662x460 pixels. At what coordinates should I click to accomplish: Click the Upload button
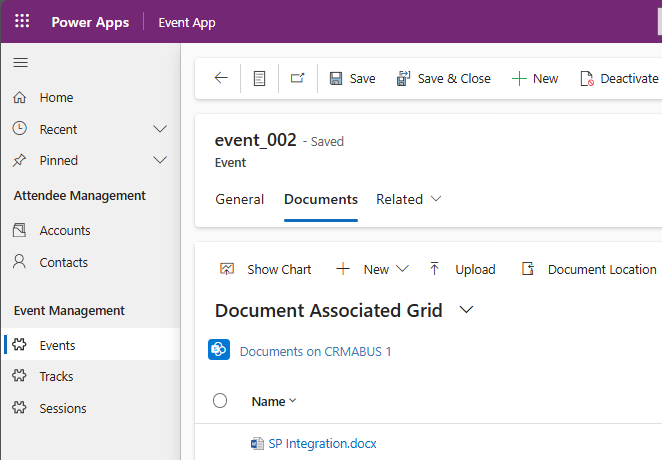click(x=462, y=269)
